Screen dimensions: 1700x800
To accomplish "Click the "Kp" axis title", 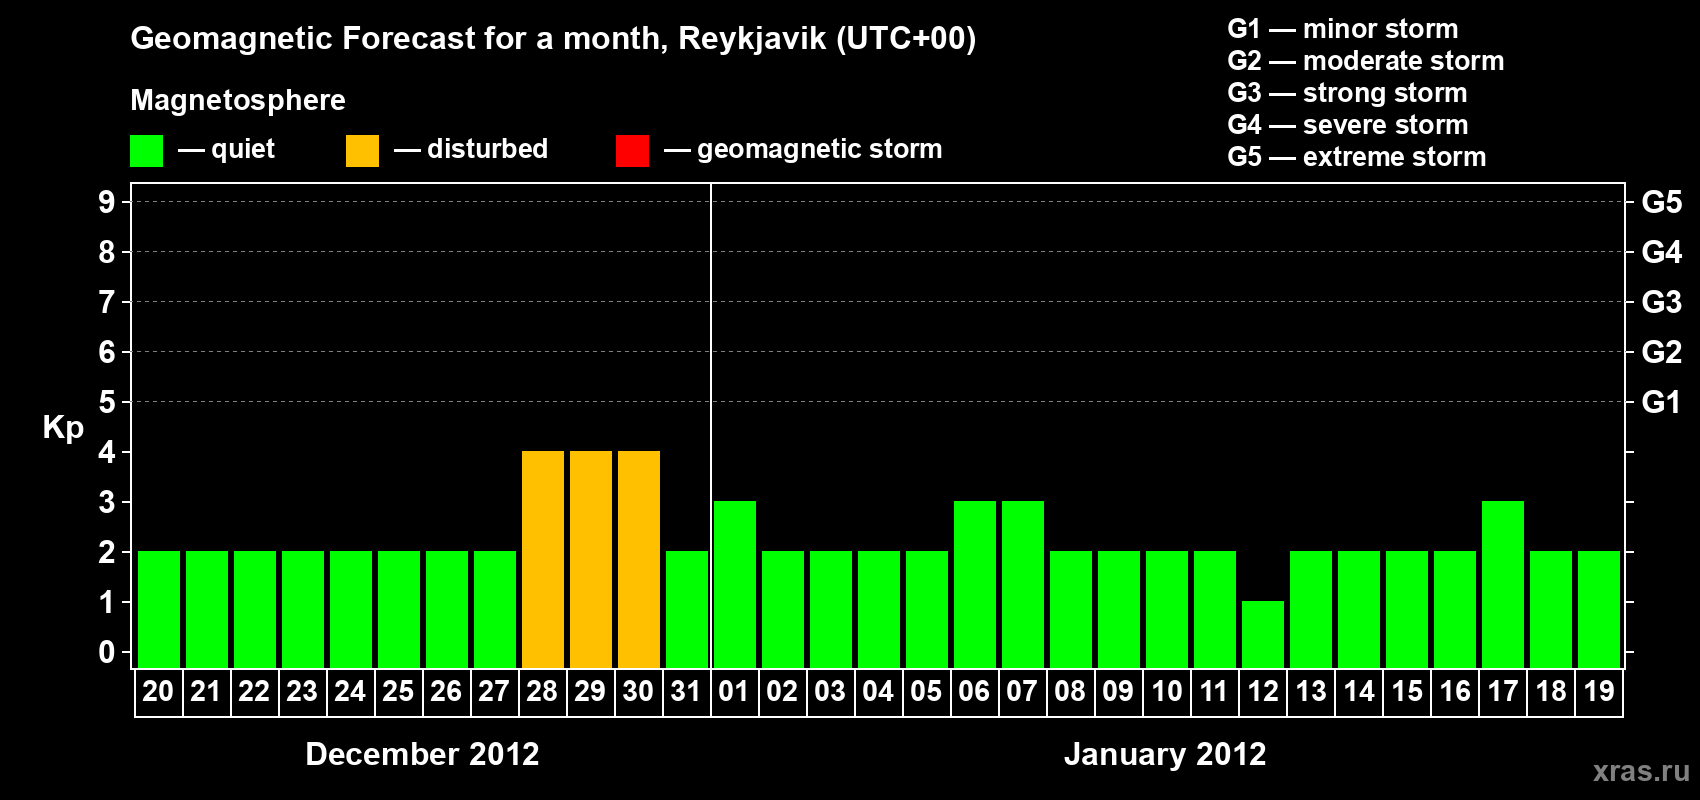I will point(63,428).
